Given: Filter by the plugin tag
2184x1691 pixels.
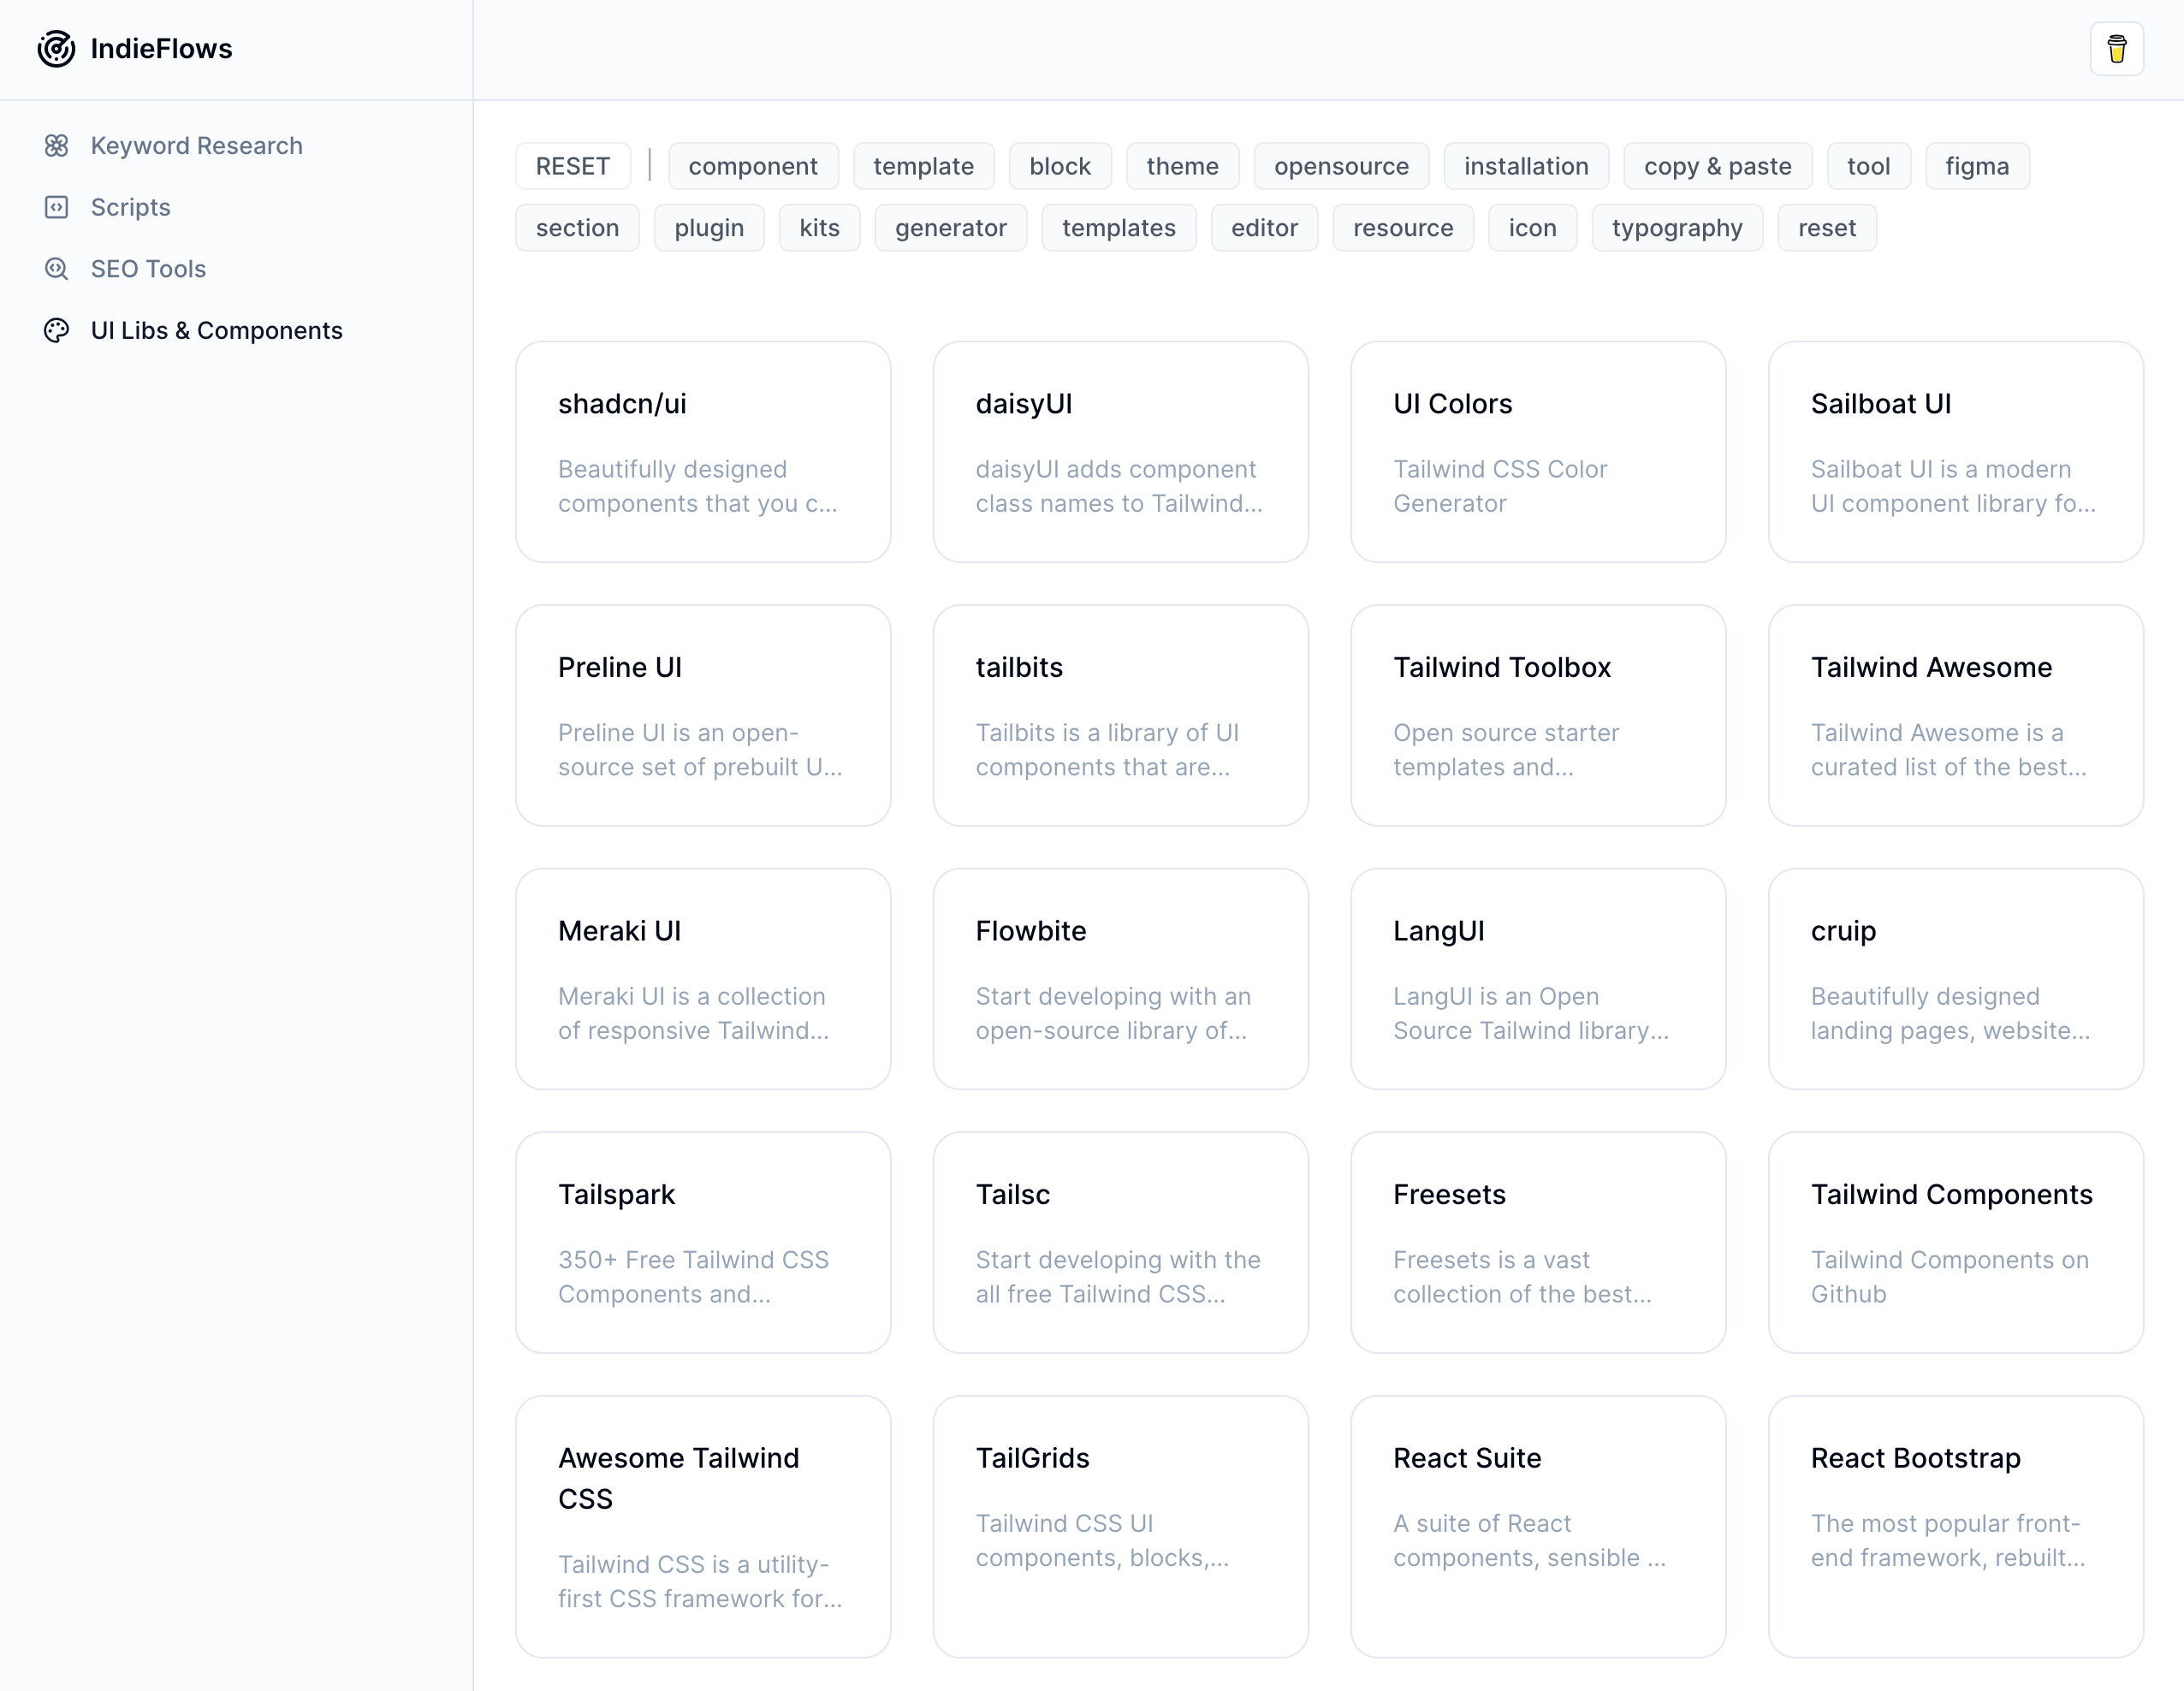Looking at the screenshot, I should [709, 228].
